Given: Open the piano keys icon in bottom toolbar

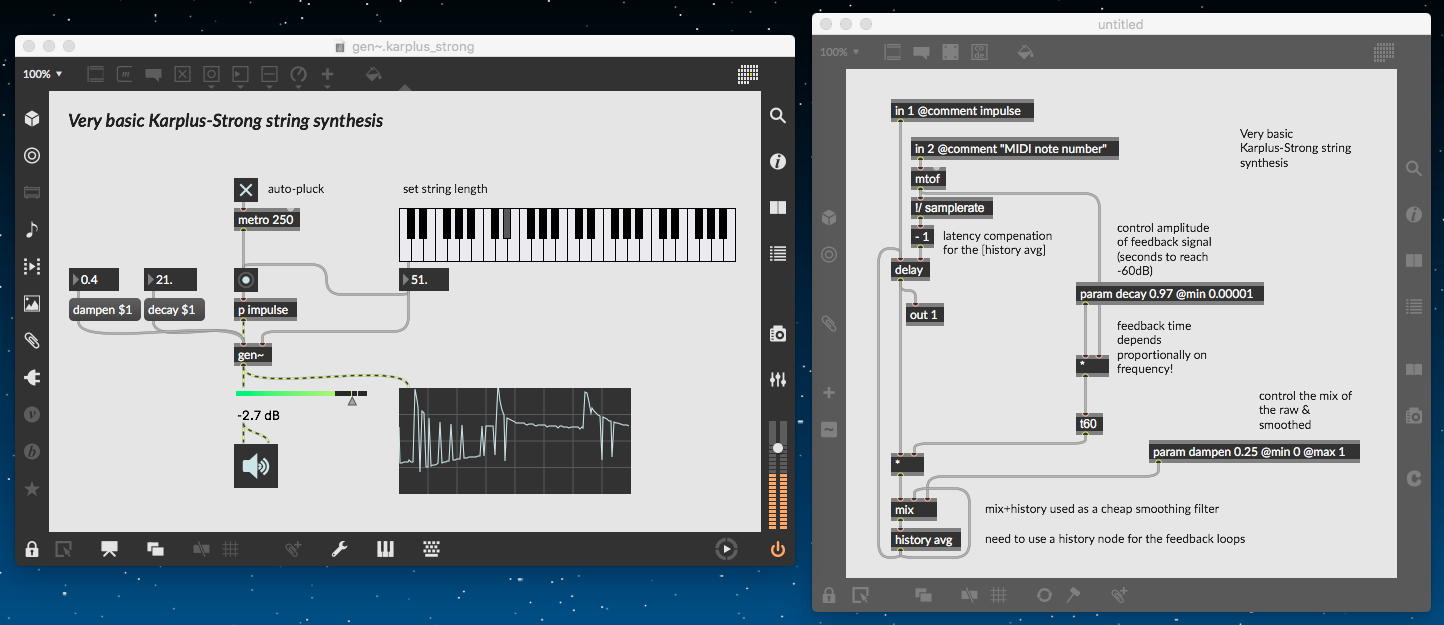Looking at the screenshot, I should click(x=385, y=548).
